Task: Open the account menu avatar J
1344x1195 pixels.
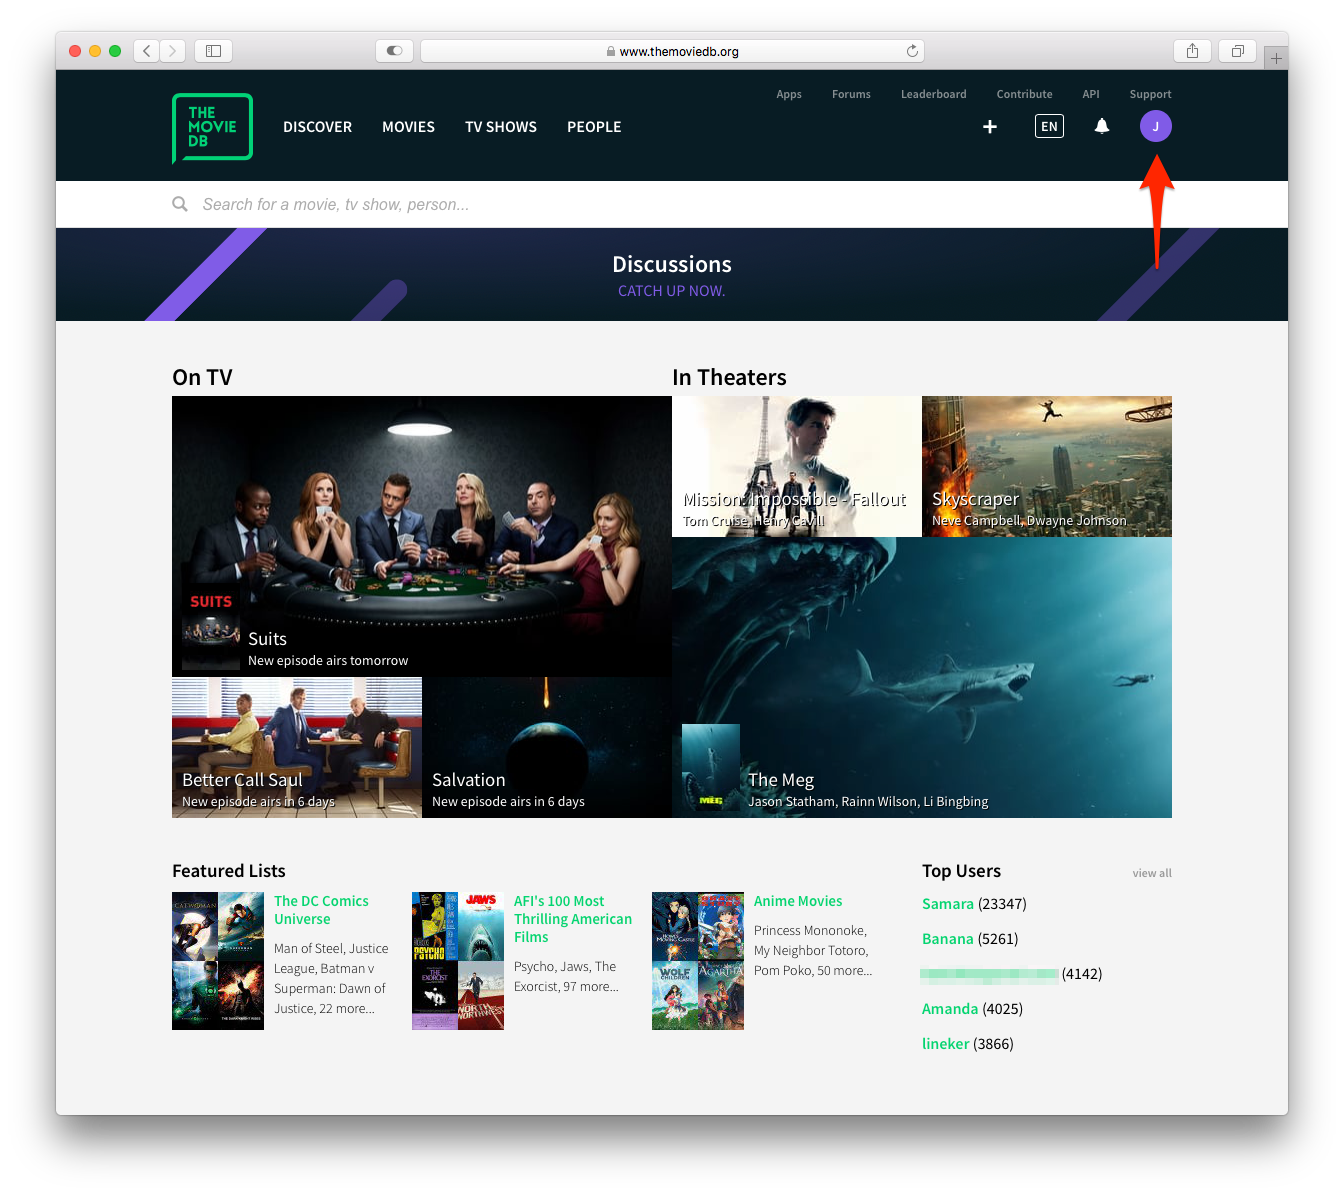Action: pyautogui.click(x=1155, y=126)
